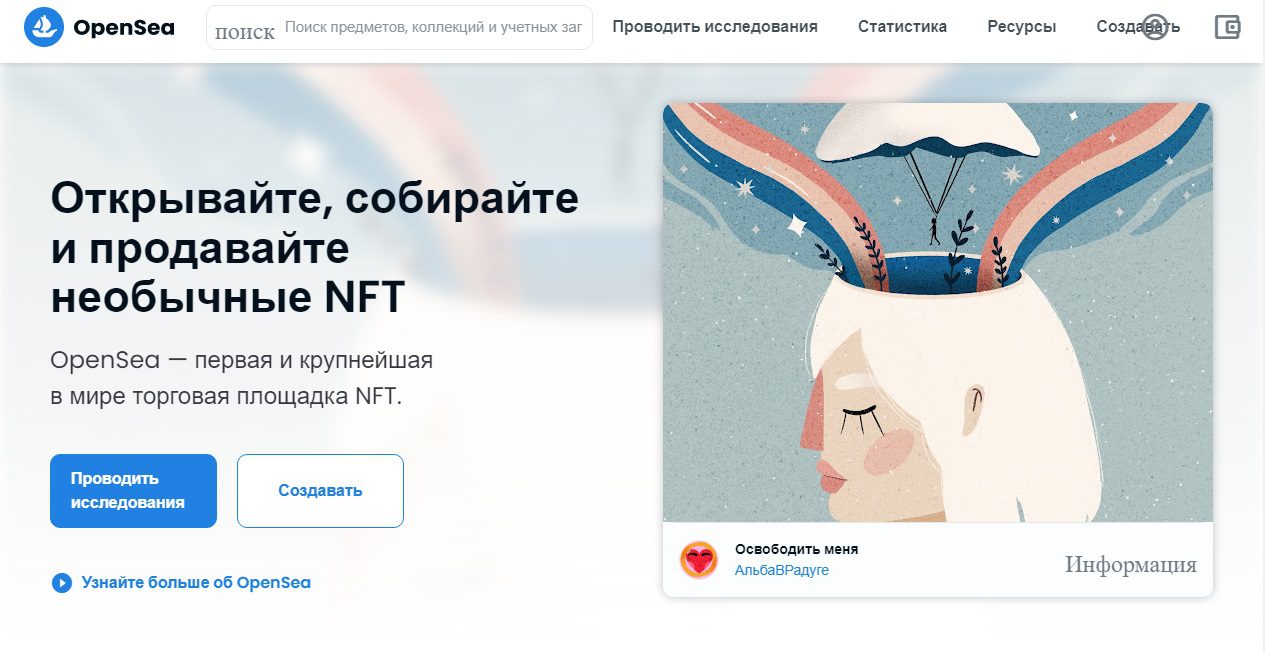Focus the search field for items and collections
This screenshot has width=1265, height=653.
[433, 28]
